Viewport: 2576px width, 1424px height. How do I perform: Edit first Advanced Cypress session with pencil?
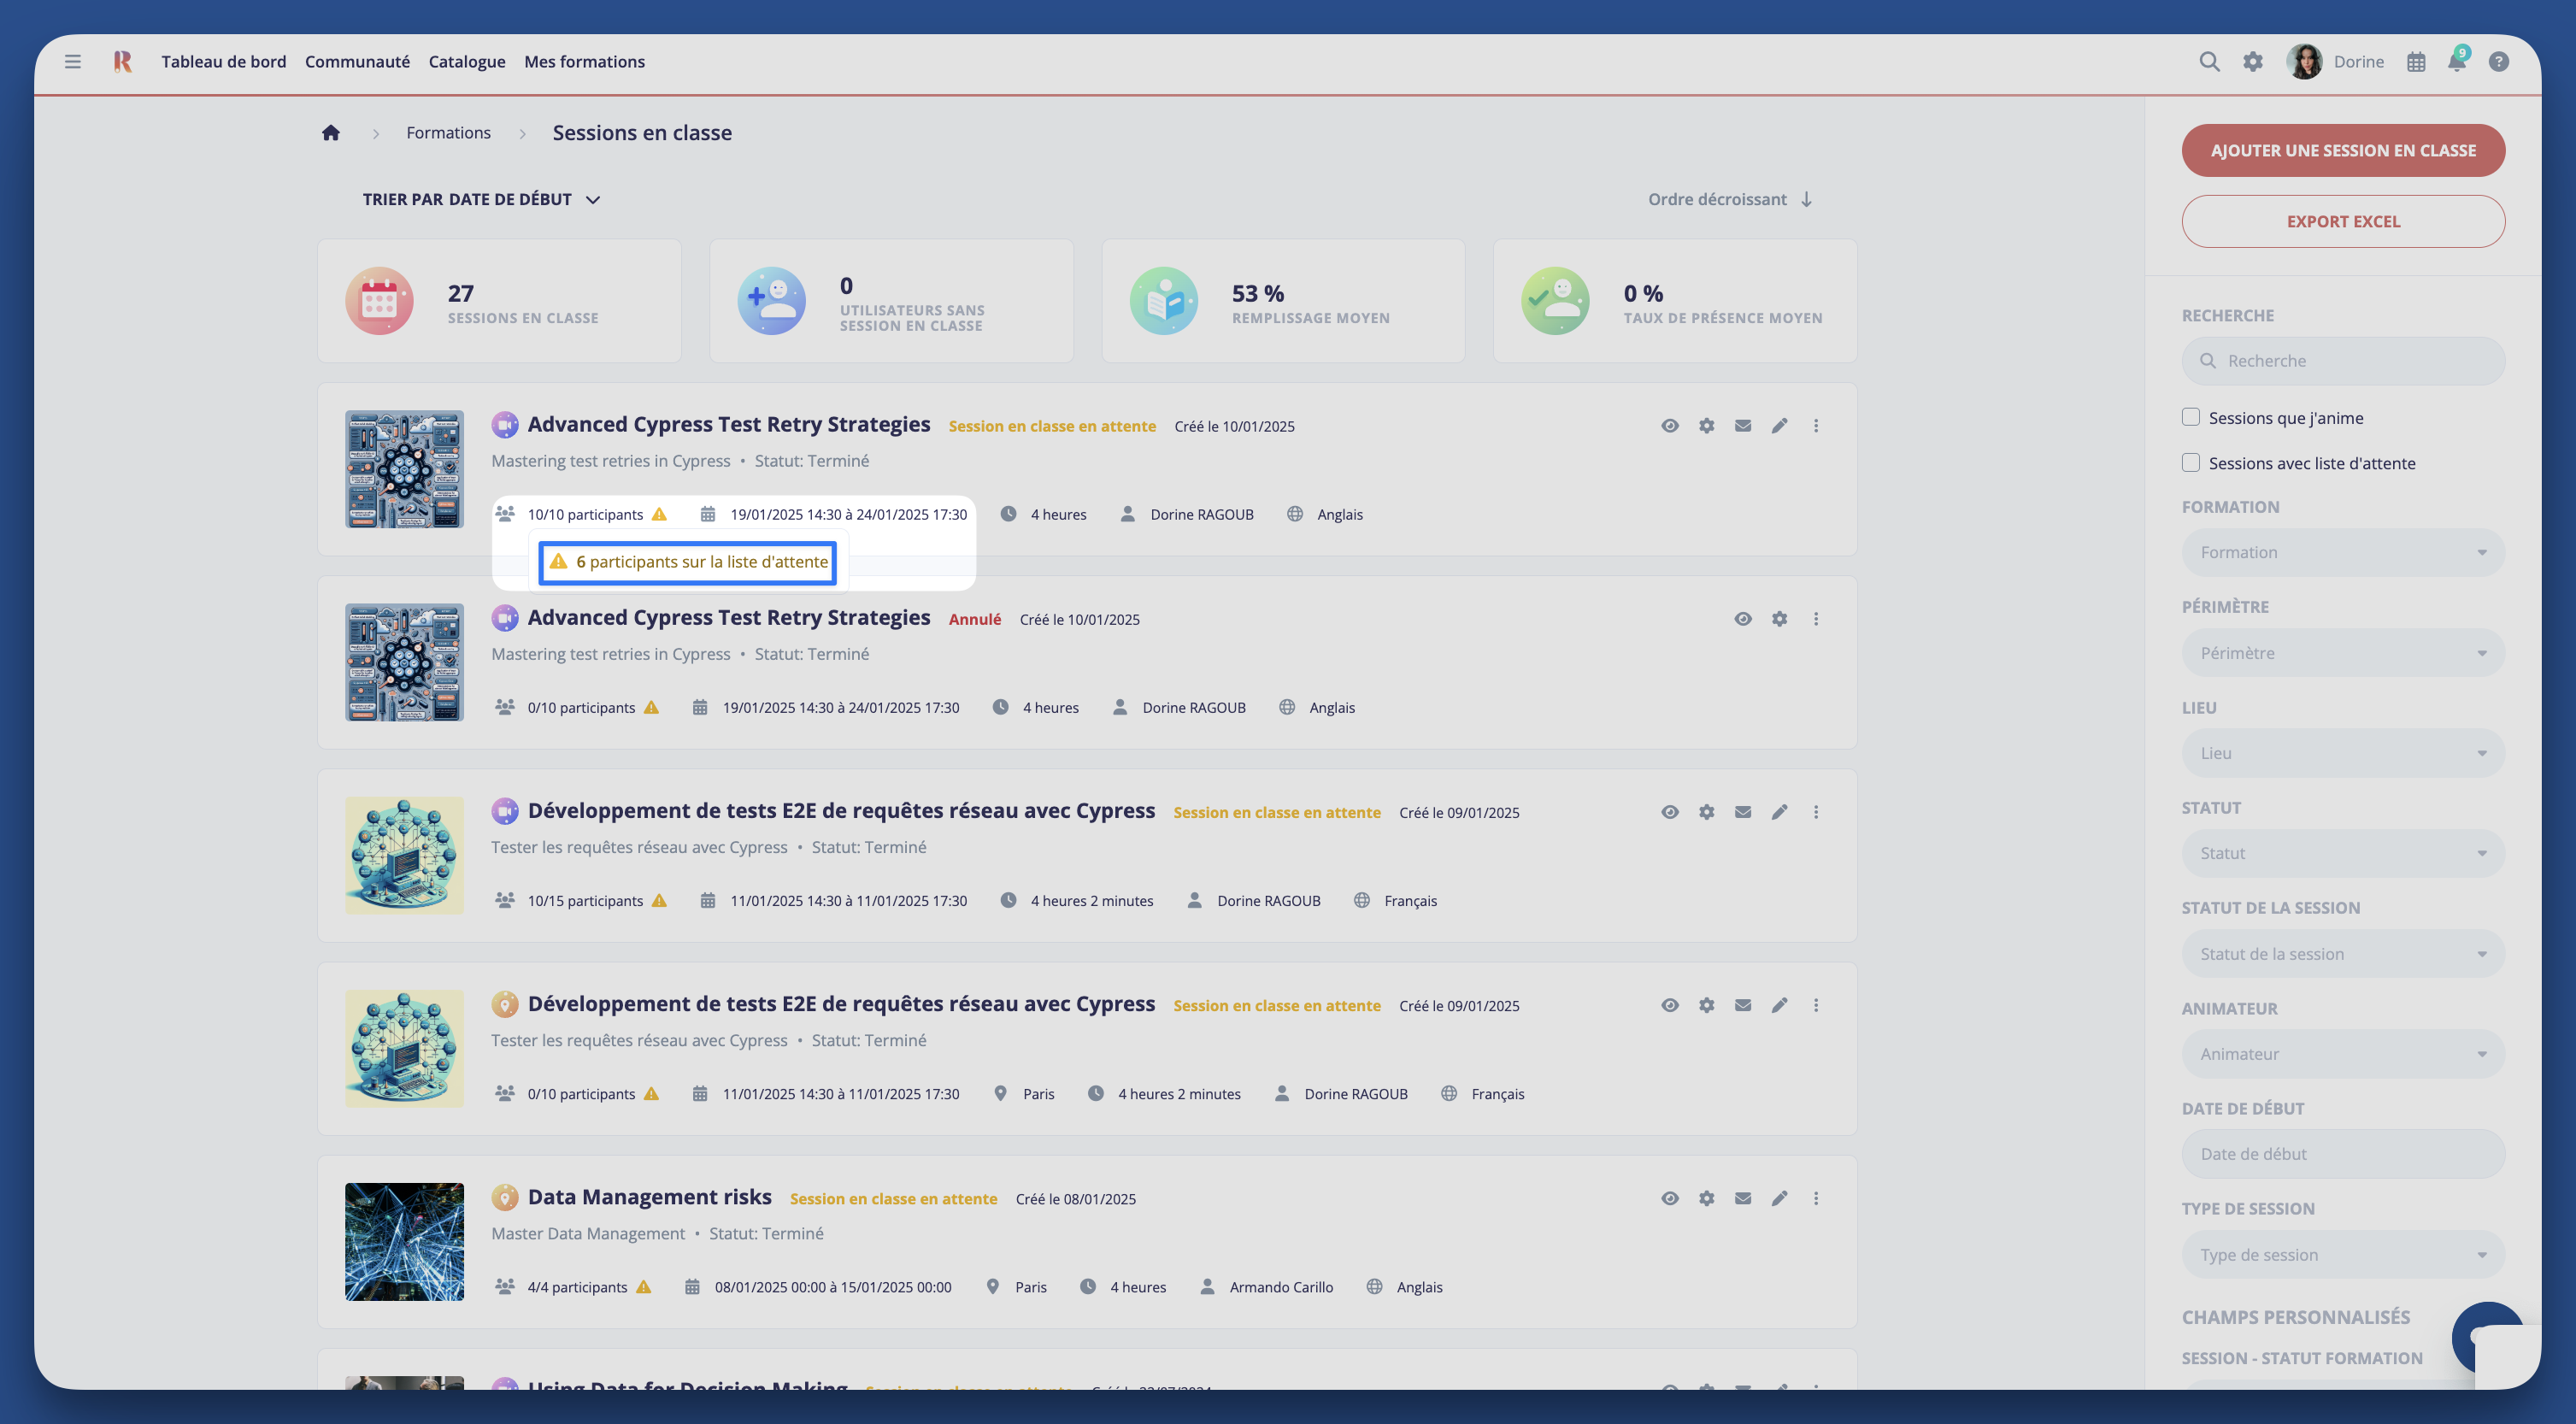(1779, 426)
